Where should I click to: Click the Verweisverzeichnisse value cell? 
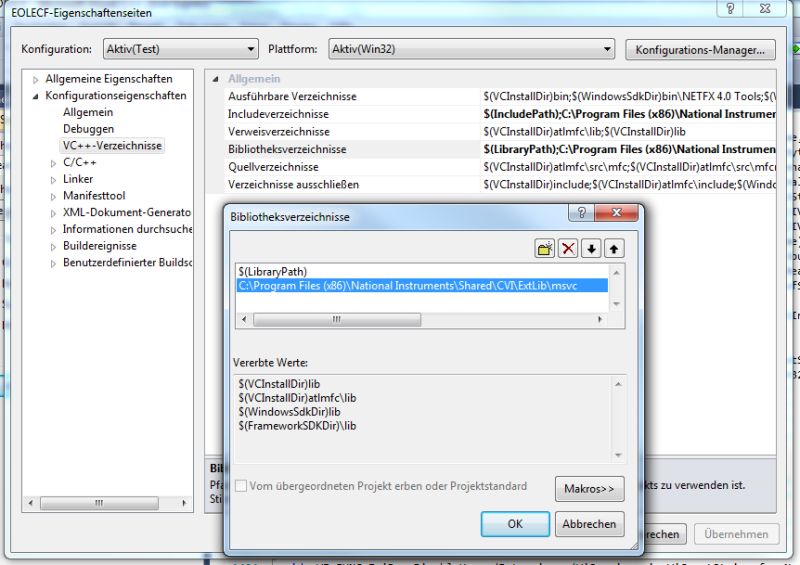629,132
